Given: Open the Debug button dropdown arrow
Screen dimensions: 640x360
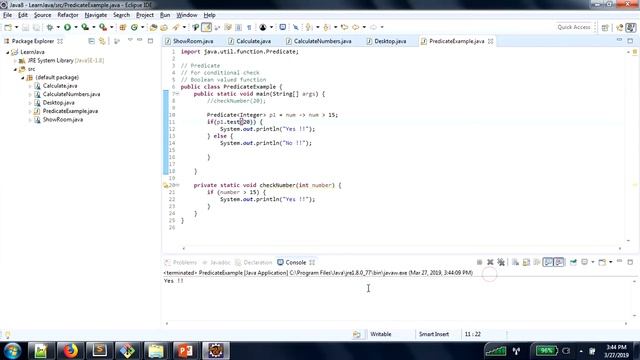Looking at the screenshot, I should pyautogui.click(x=58, y=27).
